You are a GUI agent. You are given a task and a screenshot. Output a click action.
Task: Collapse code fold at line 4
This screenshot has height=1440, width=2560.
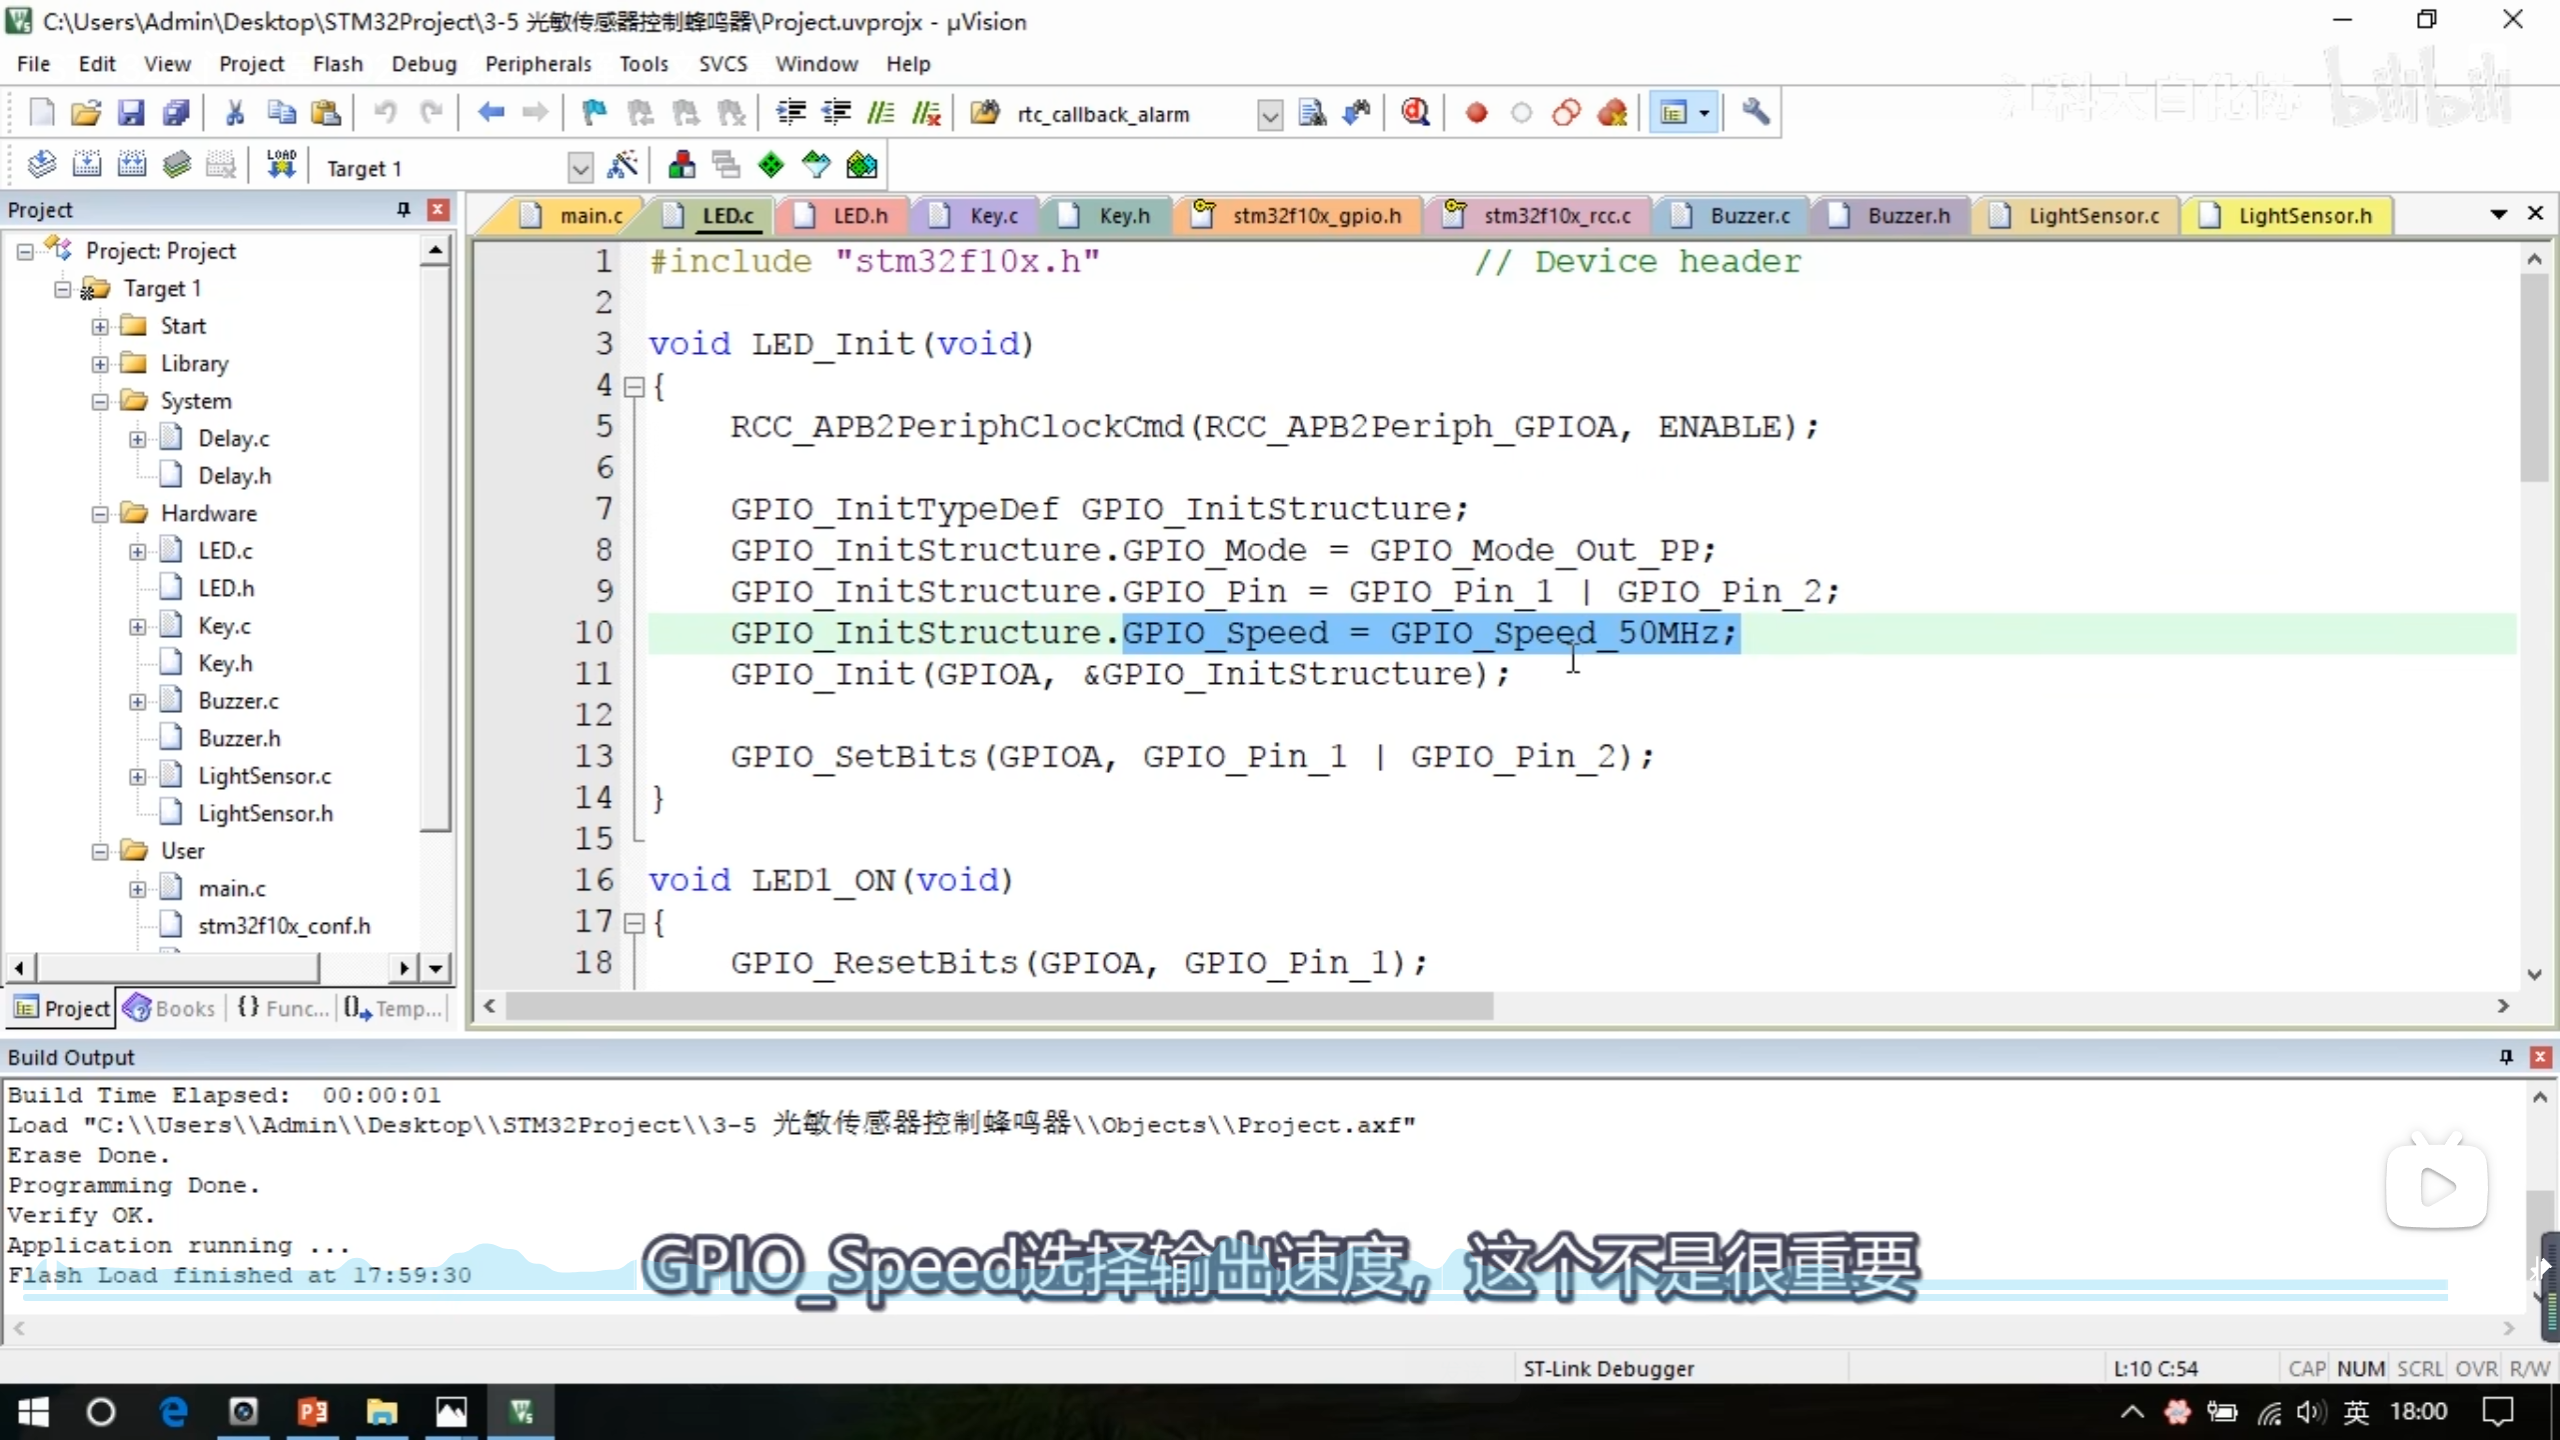634,386
